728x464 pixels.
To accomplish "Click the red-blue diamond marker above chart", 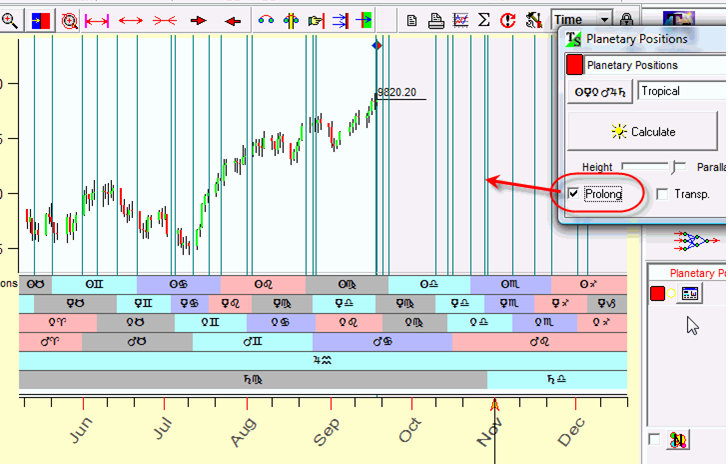I will point(377,46).
